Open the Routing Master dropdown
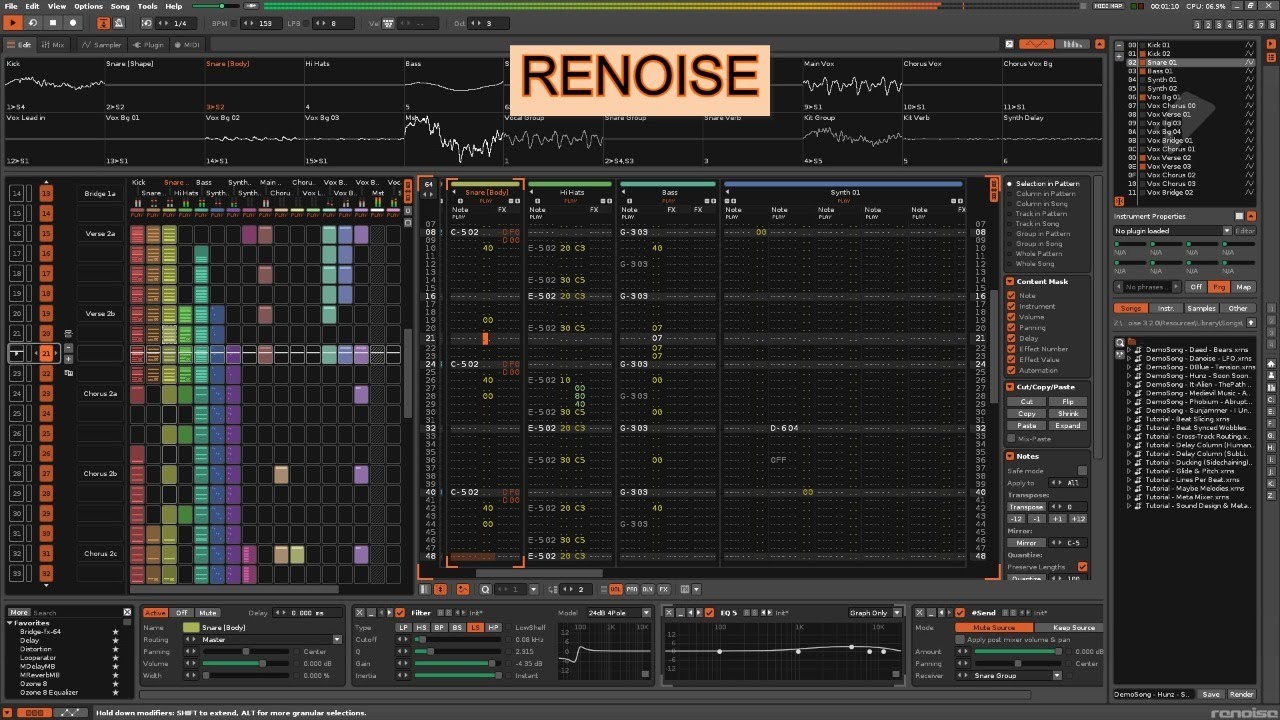This screenshot has height=720, width=1280. pyautogui.click(x=262, y=640)
